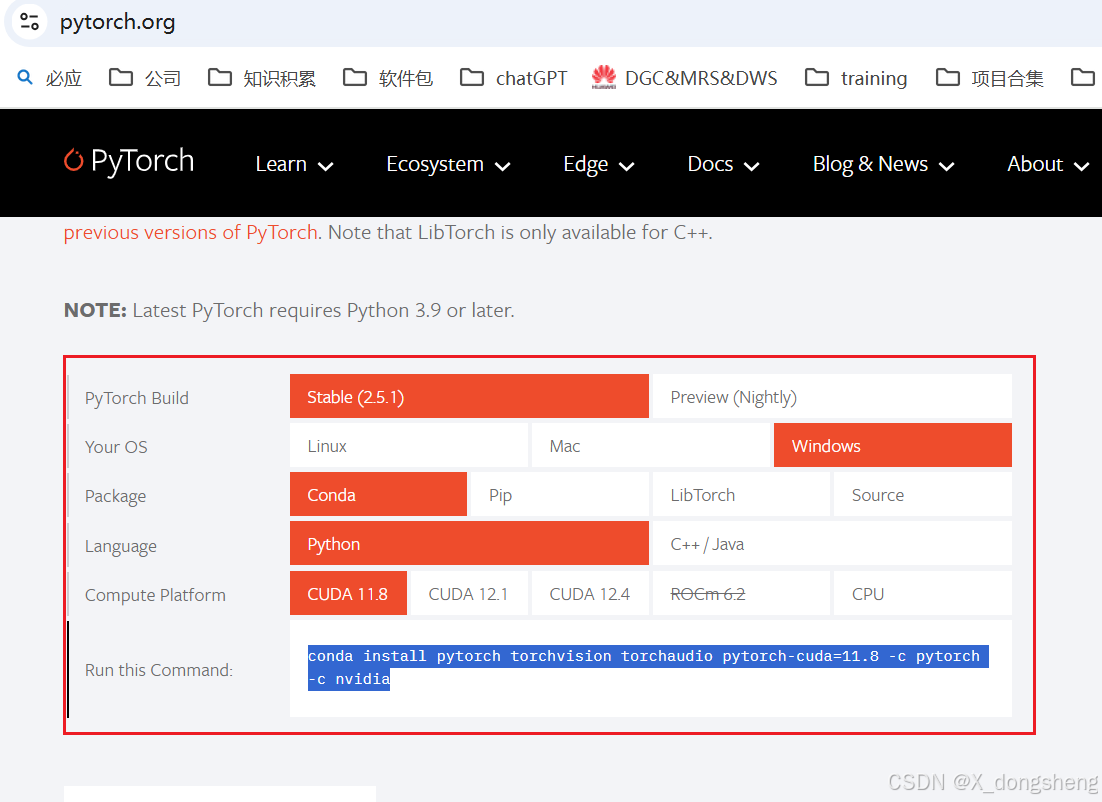
Task: Expand the Docs menu
Action: click(723, 164)
